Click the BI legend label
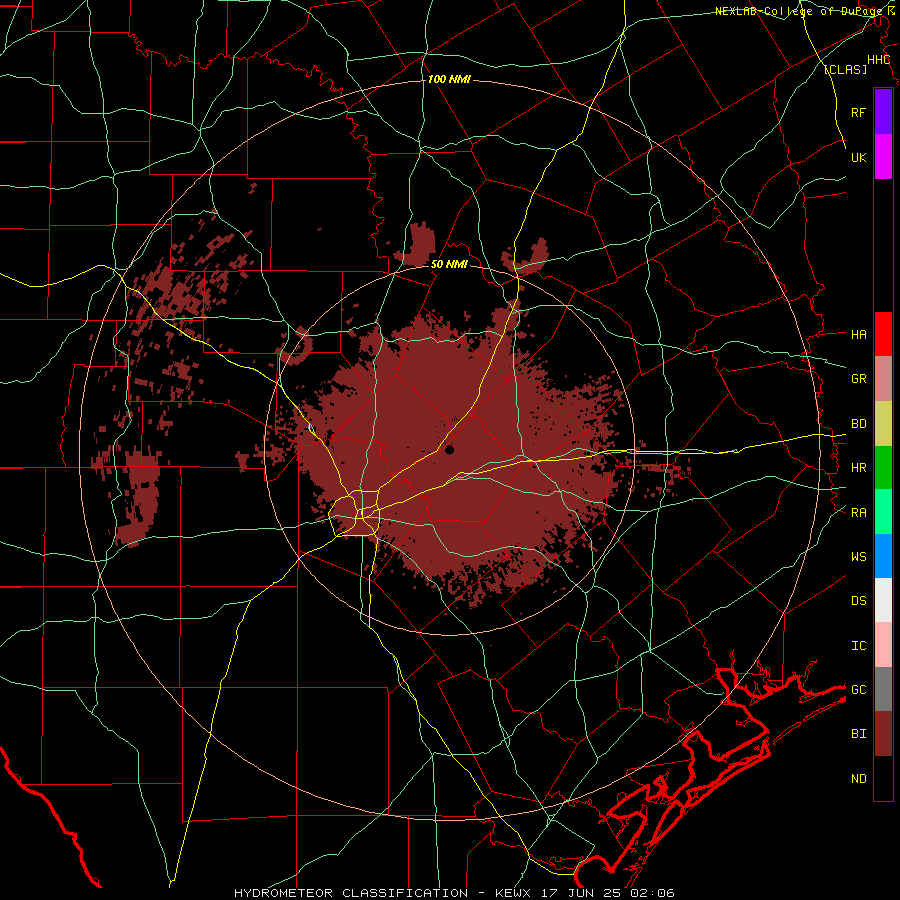 tap(858, 734)
